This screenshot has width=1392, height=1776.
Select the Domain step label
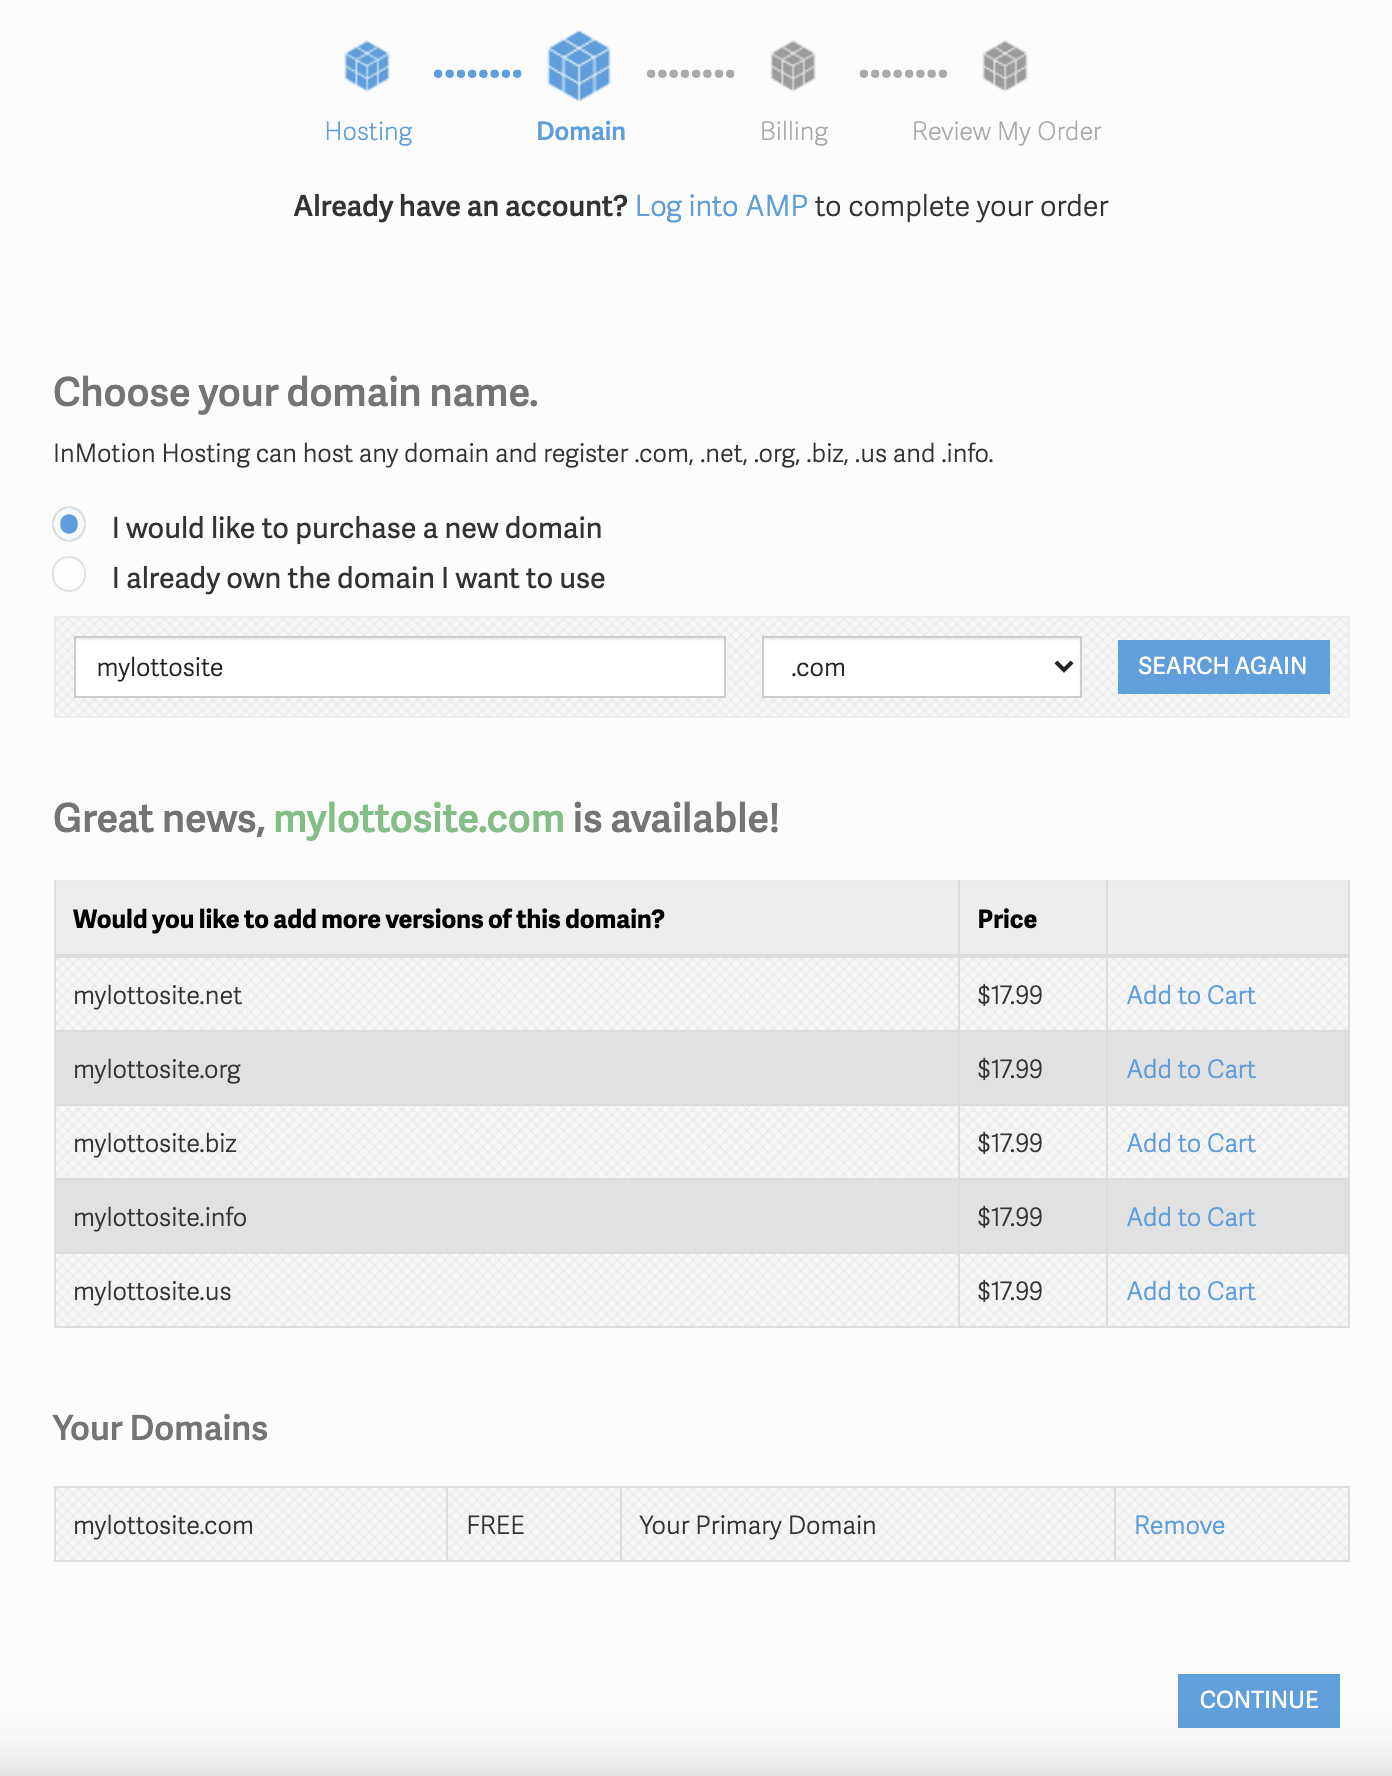pos(581,131)
